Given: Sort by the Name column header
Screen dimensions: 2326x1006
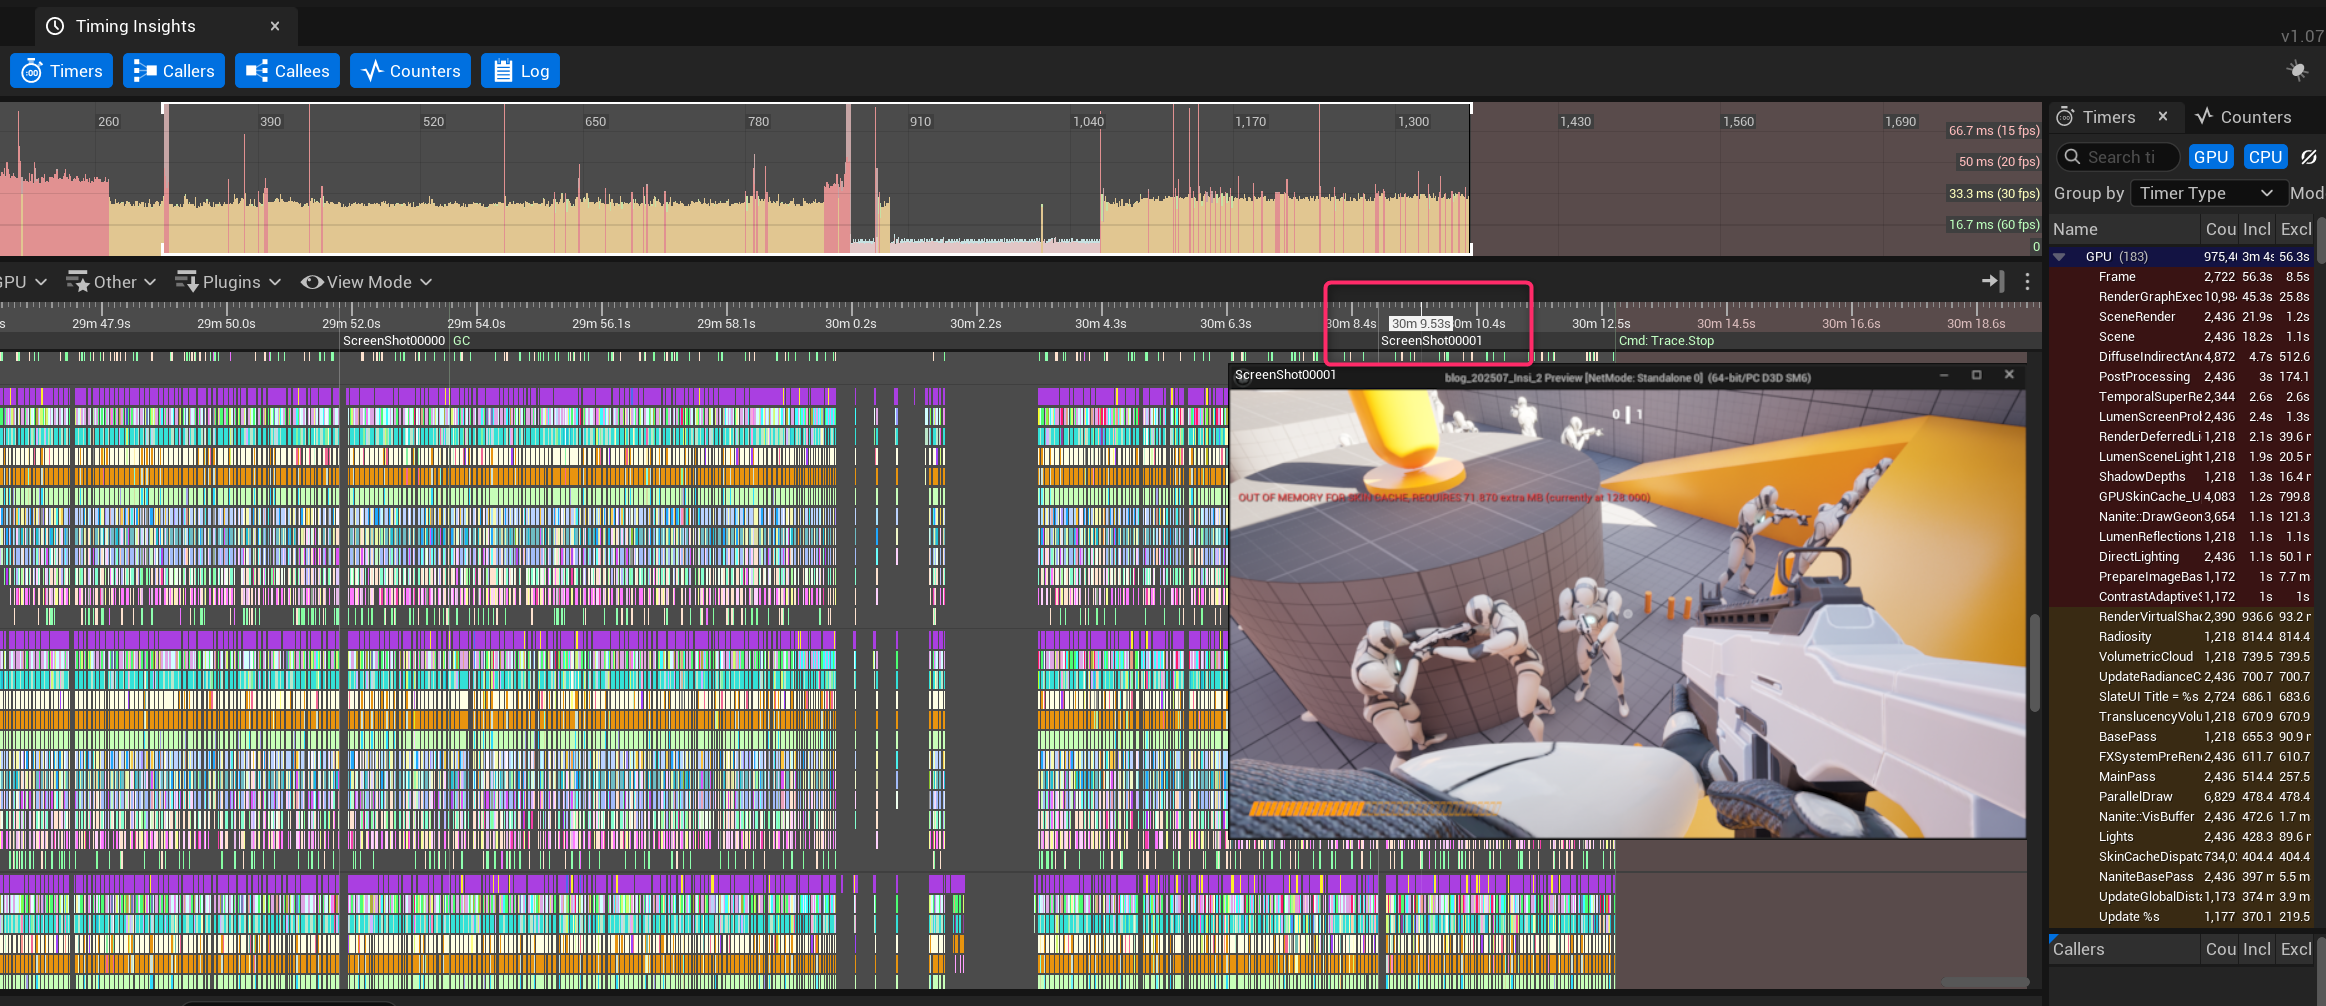Looking at the screenshot, I should coord(2075,229).
